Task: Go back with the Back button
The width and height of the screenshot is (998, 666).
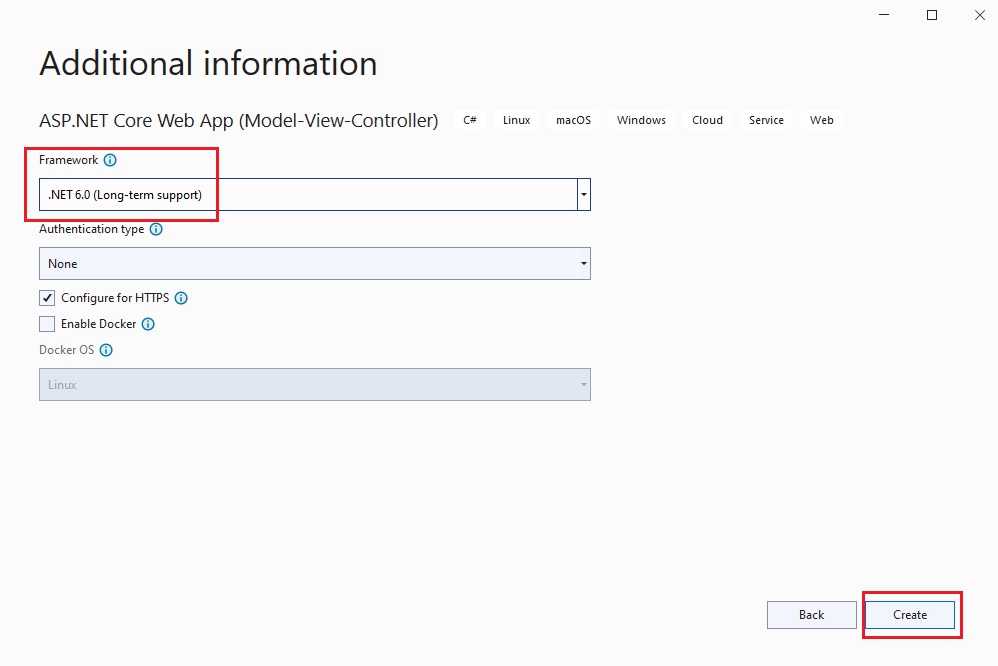Action: [812, 615]
